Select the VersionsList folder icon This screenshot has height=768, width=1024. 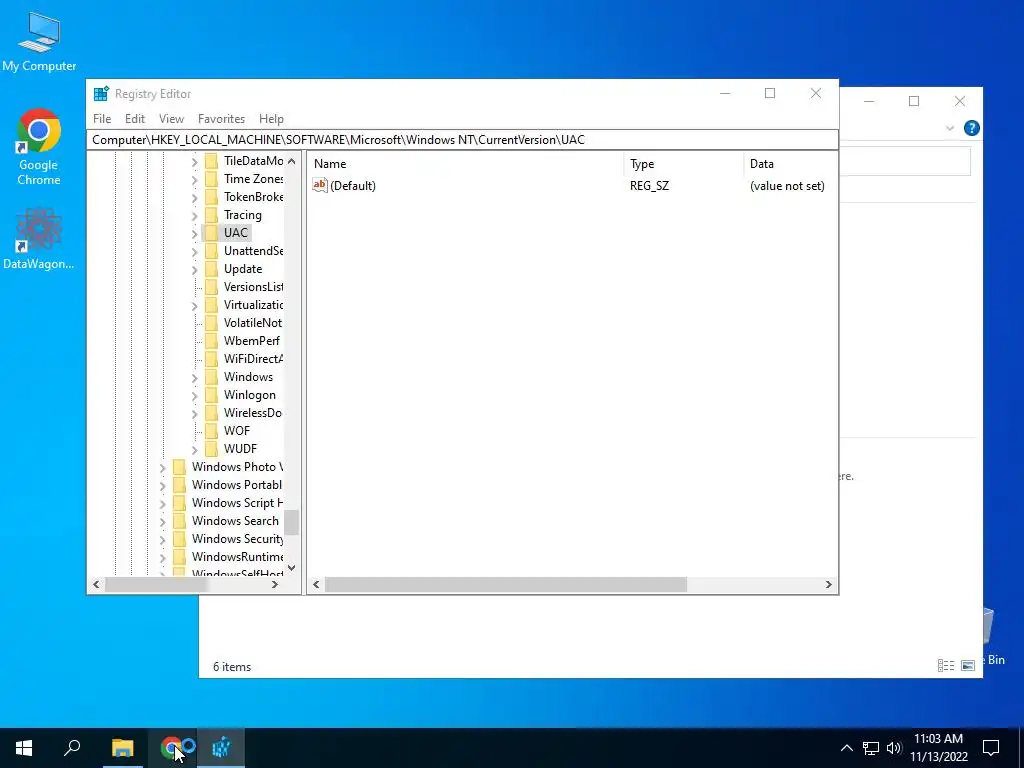click(x=211, y=287)
